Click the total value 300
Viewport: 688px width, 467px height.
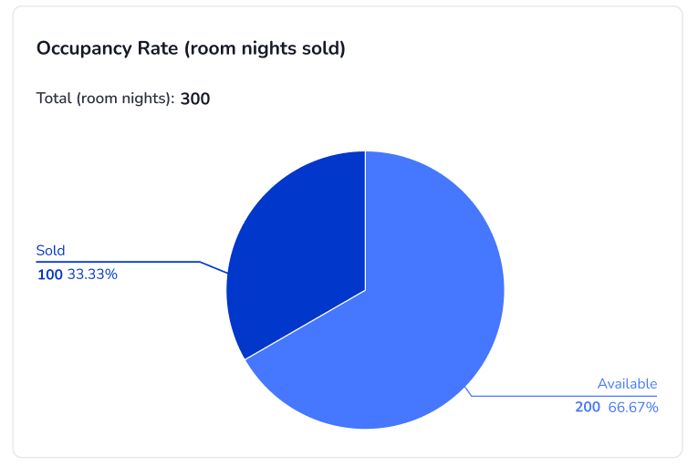tap(195, 98)
